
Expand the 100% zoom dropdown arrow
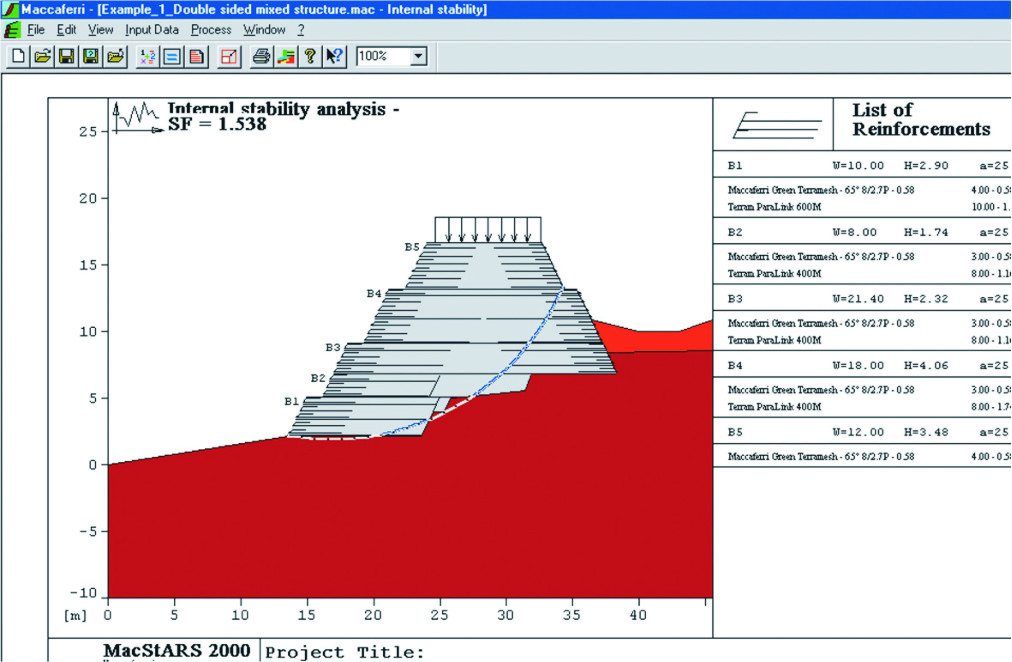418,57
